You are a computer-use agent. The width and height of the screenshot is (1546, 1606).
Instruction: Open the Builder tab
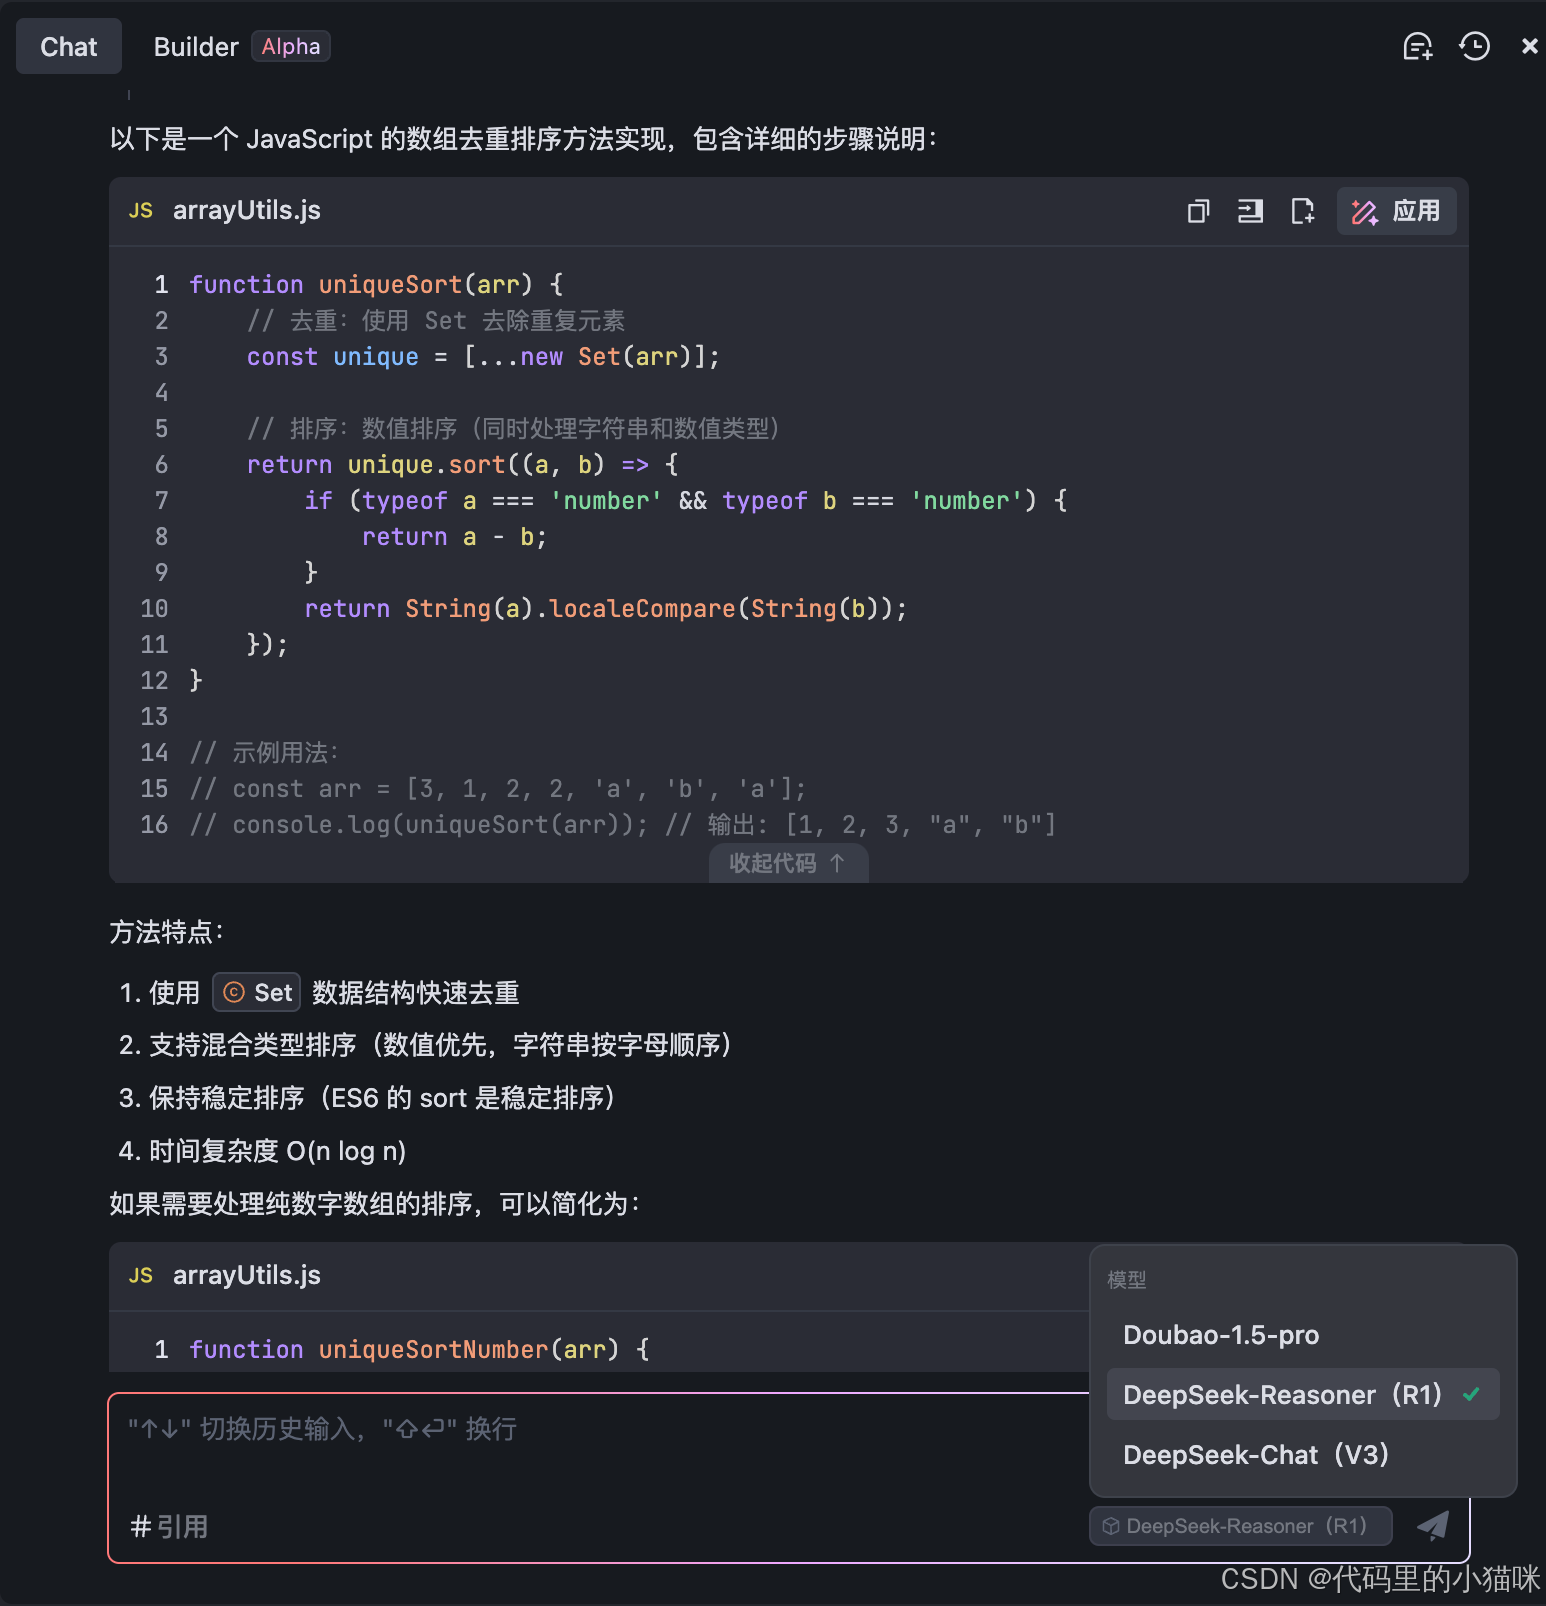click(196, 47)
